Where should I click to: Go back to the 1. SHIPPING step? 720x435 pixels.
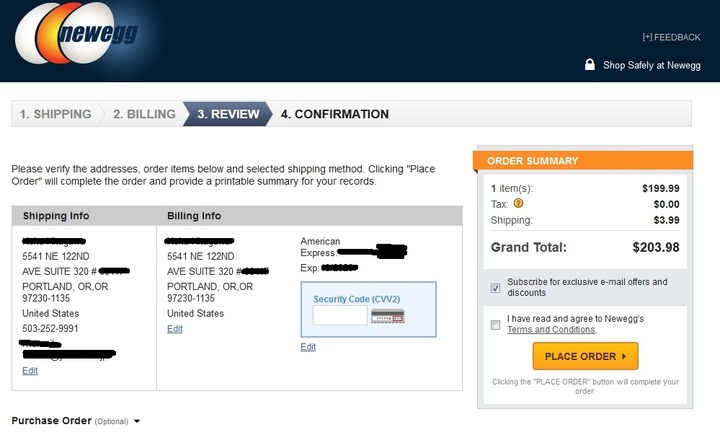(x=56, y=114)
